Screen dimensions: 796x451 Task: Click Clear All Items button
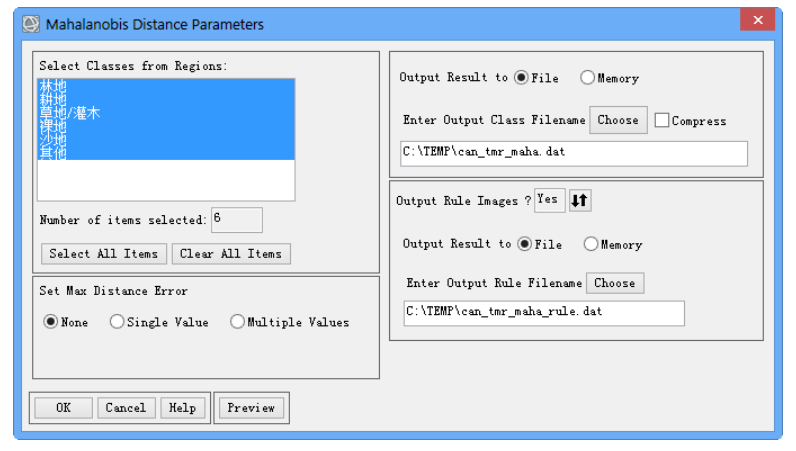tap(231, 253)
